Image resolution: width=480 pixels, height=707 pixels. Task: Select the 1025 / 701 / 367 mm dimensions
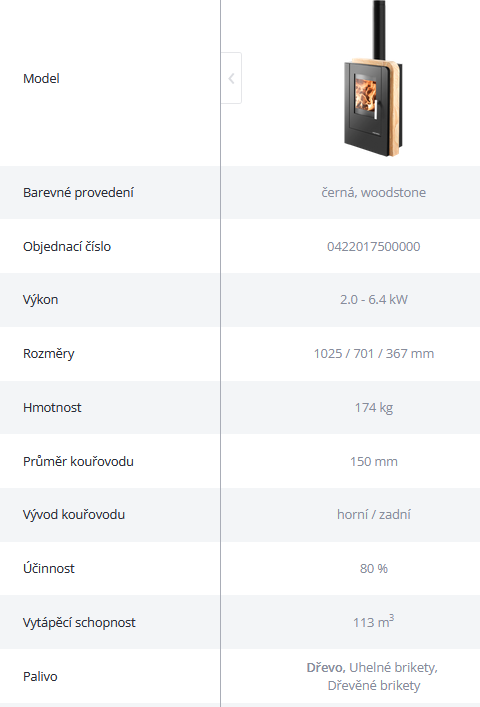tap(374, 354)
